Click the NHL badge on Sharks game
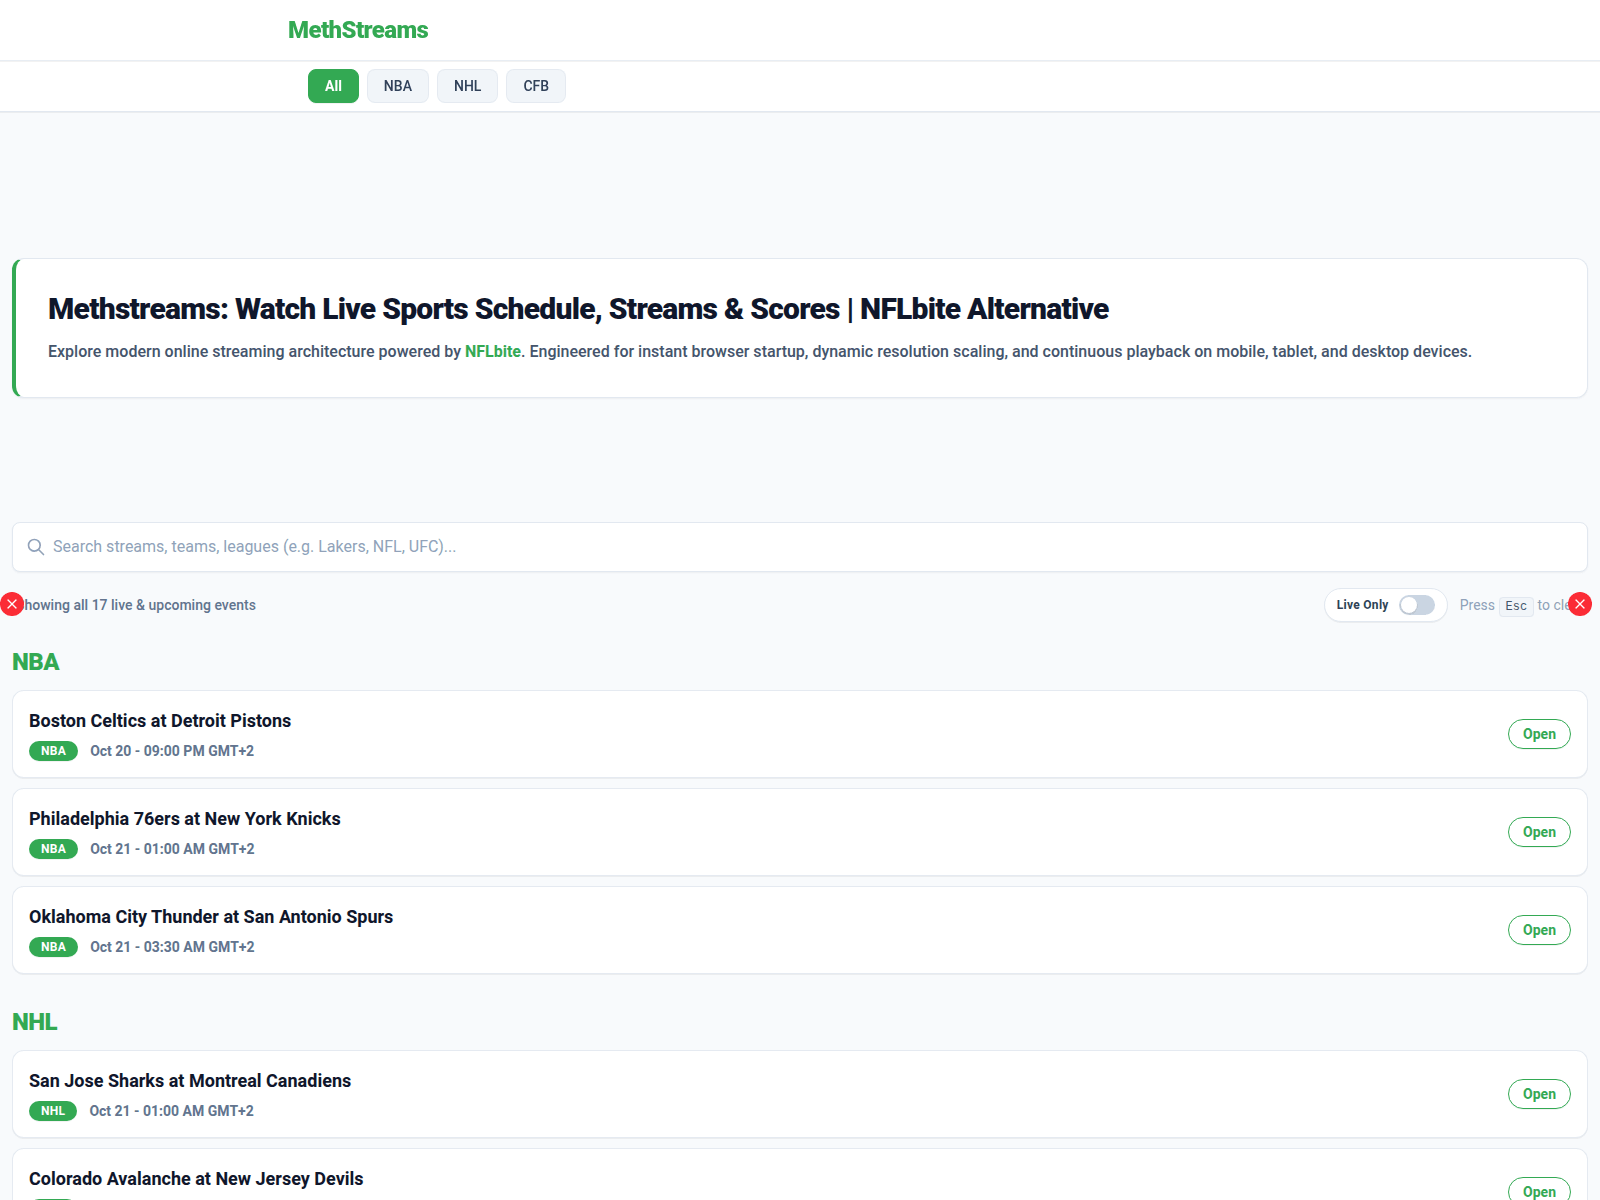1600x1200 pixels. coord(53,1111)
